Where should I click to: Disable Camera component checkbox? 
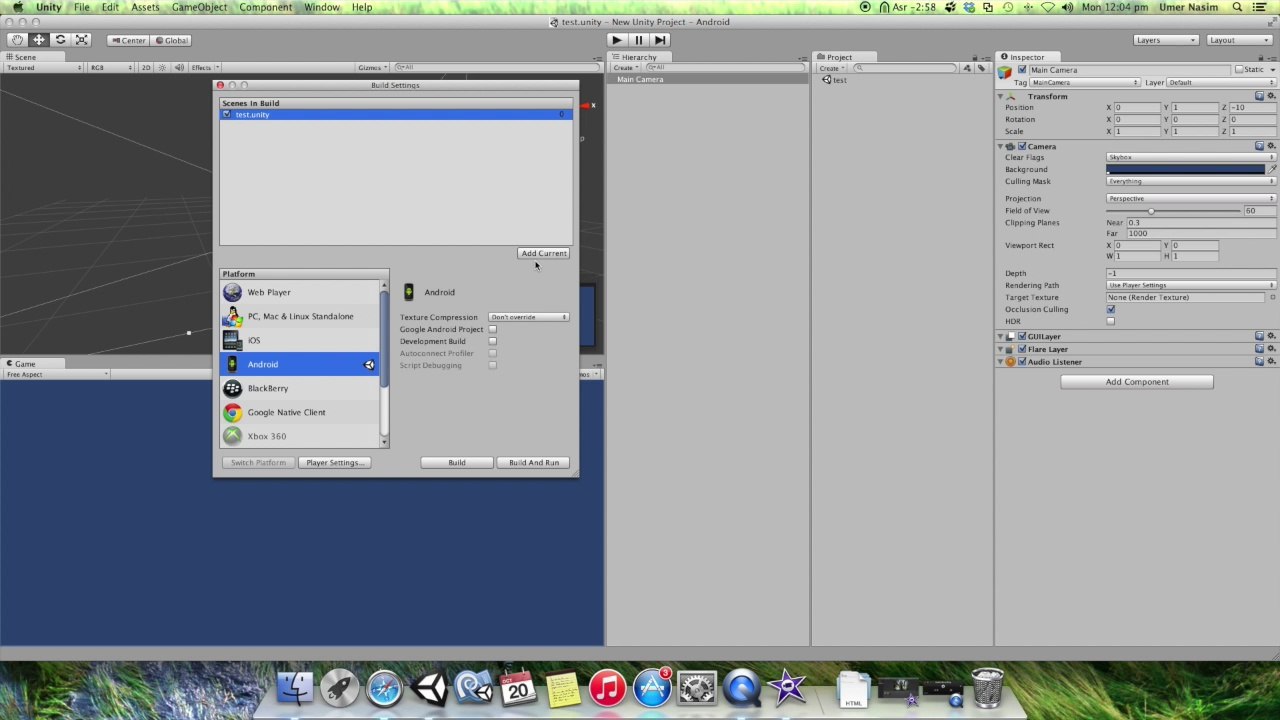point(1022,146)
